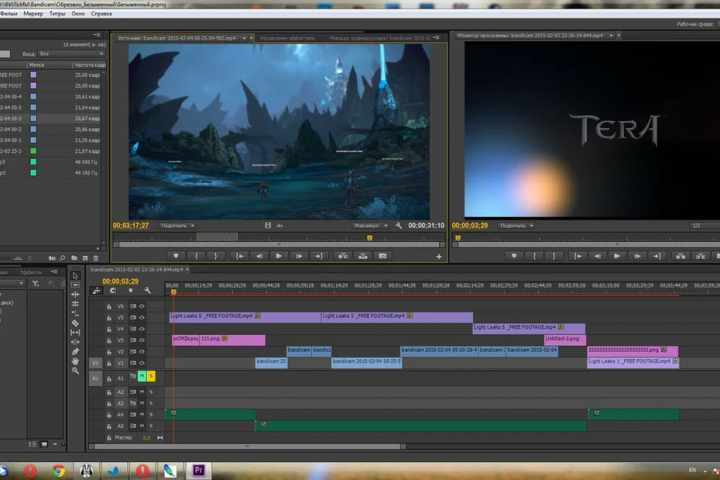The image size is (720, 480).
Task: Toggle lock on track V5
Action: pos(109,318)
